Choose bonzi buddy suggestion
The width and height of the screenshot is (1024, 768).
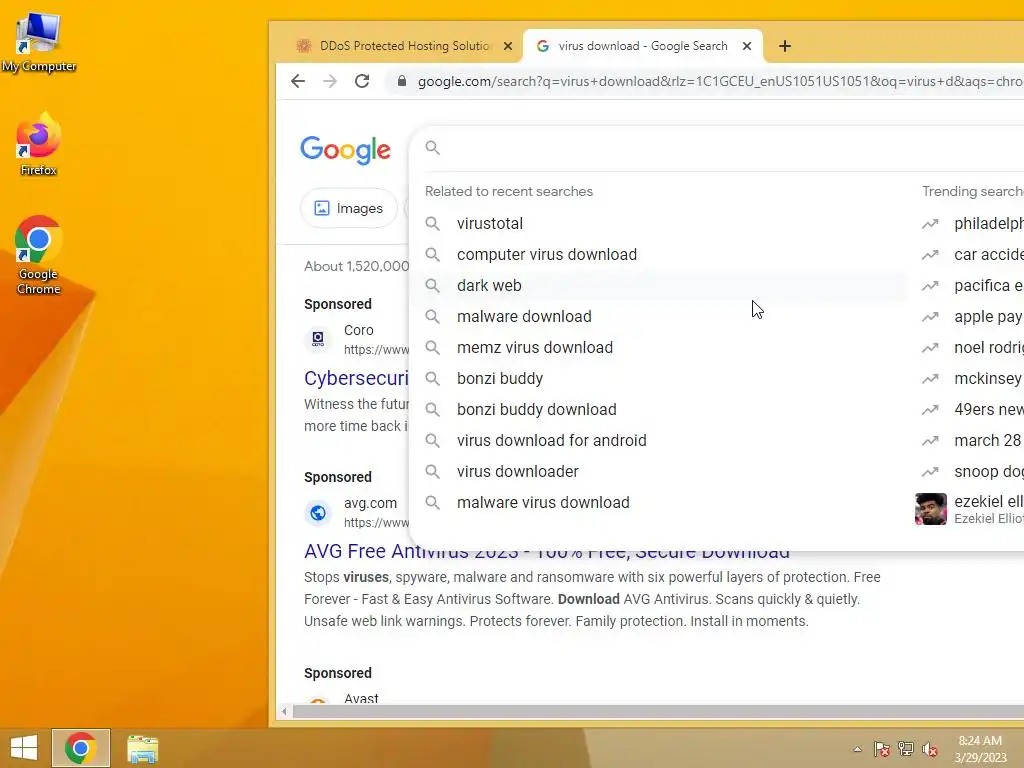pyautogui.click(x=658, y=379)
